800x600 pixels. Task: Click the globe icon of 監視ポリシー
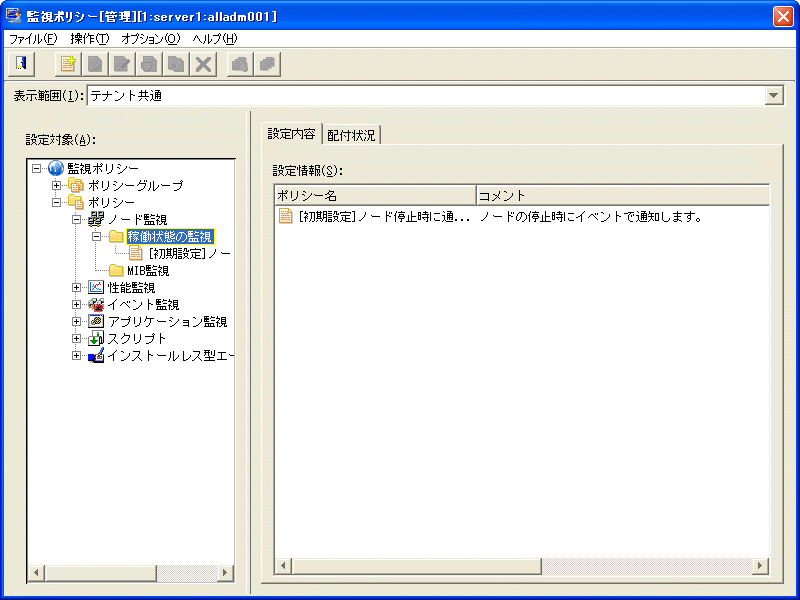coord(56,168)
